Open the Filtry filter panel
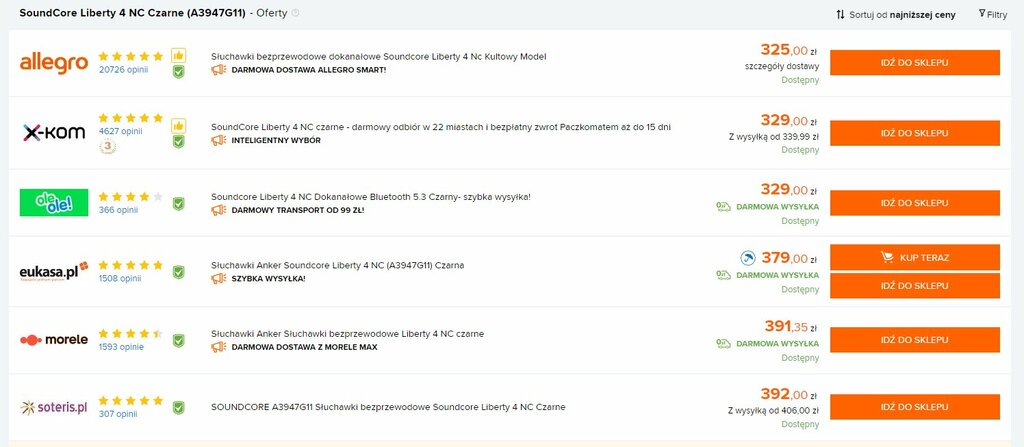This screenshot has width=1024, height=447. coord(993,14)
